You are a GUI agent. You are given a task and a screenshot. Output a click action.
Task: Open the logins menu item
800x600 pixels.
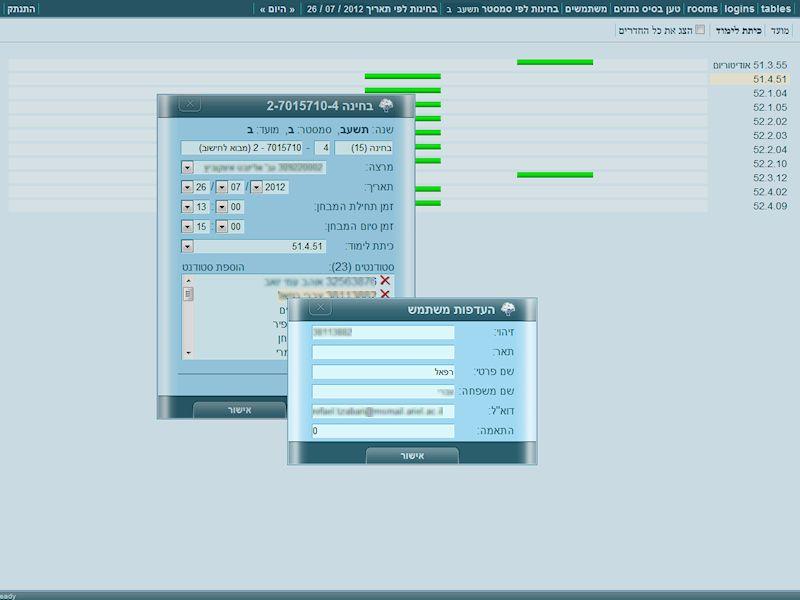[x=739, y=9]
